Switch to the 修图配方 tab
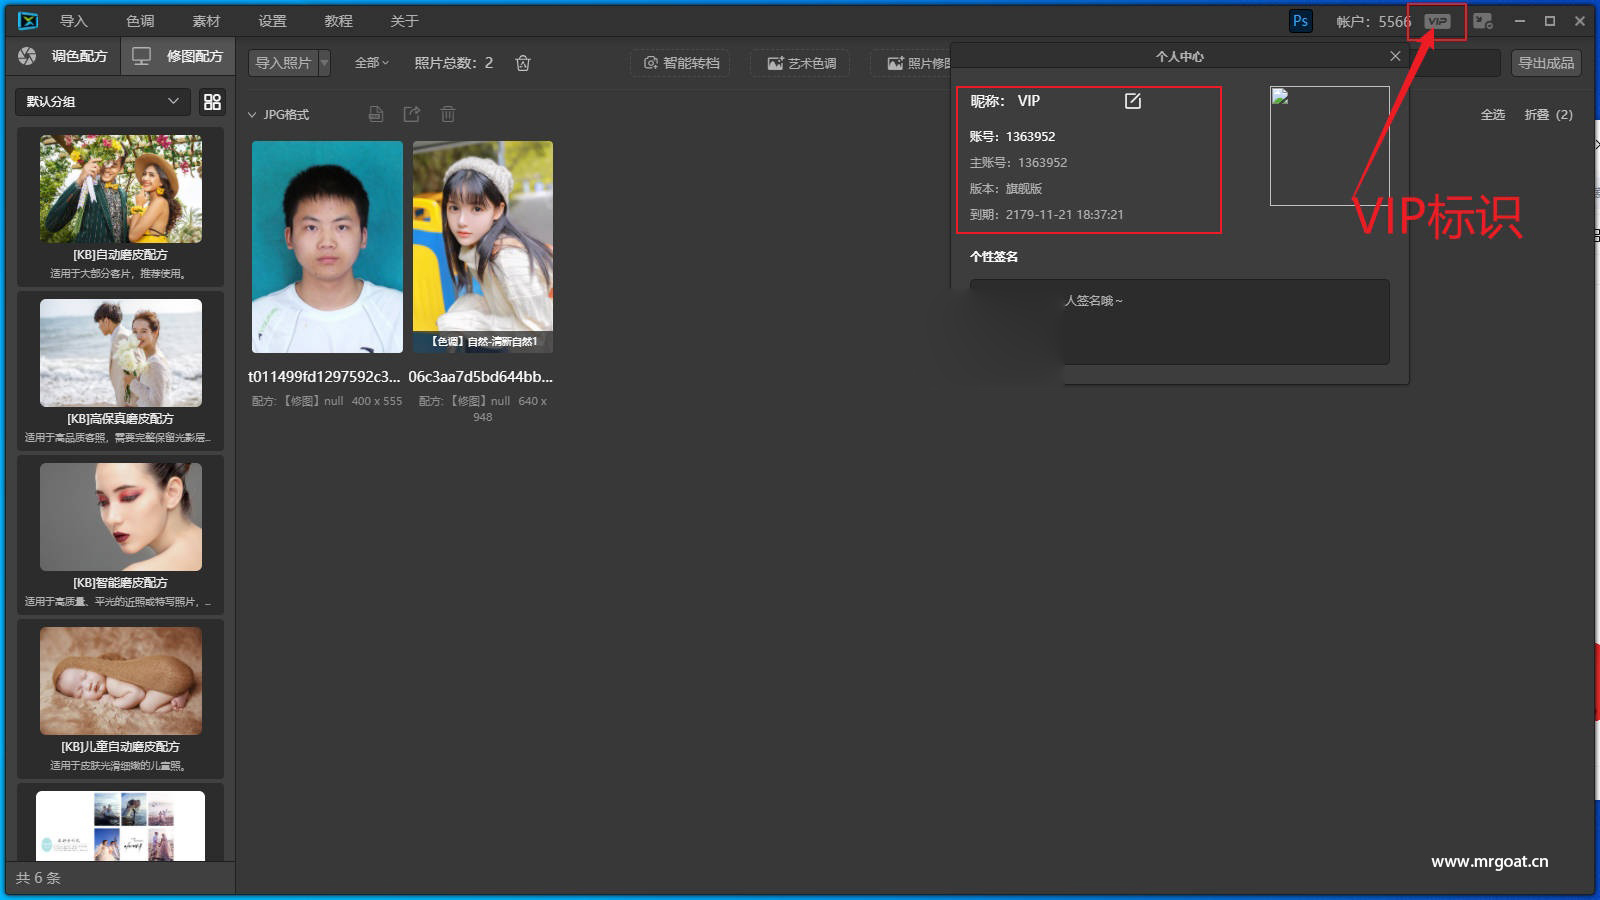 pyautogui.click(x=178, y=56)
